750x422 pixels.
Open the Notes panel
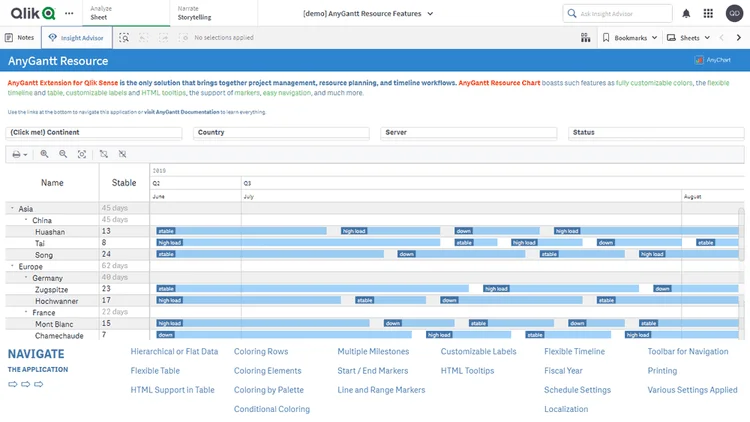pos(20,37)
